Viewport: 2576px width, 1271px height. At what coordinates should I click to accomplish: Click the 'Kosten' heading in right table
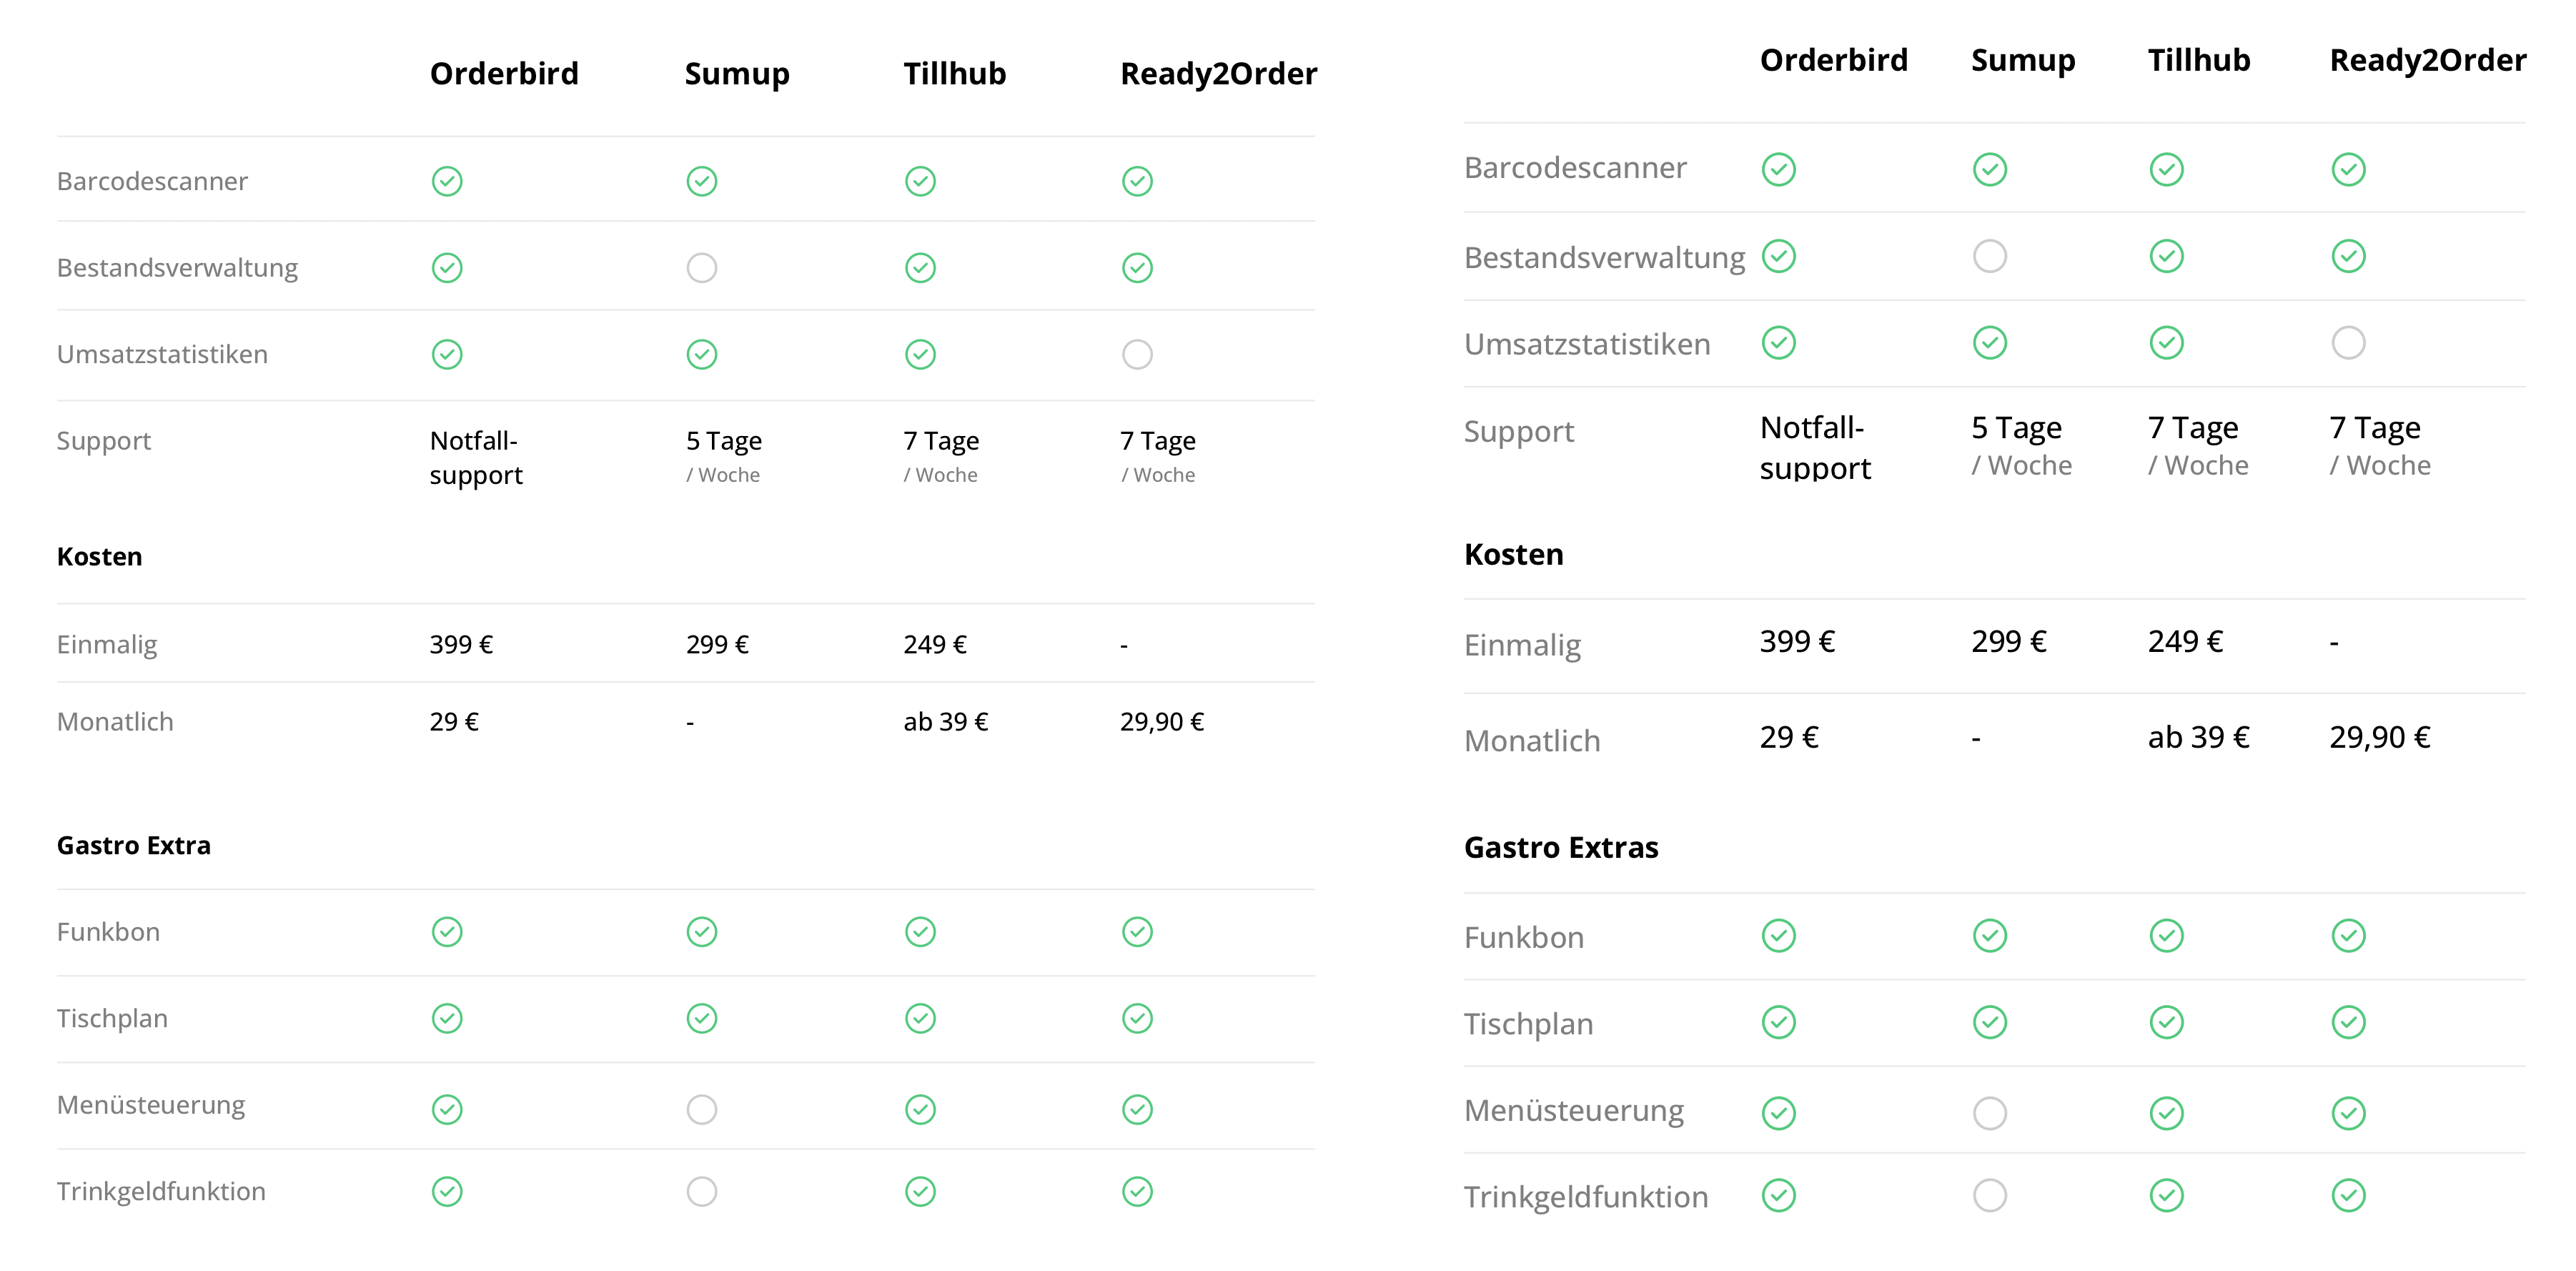tap(1513, 554)
